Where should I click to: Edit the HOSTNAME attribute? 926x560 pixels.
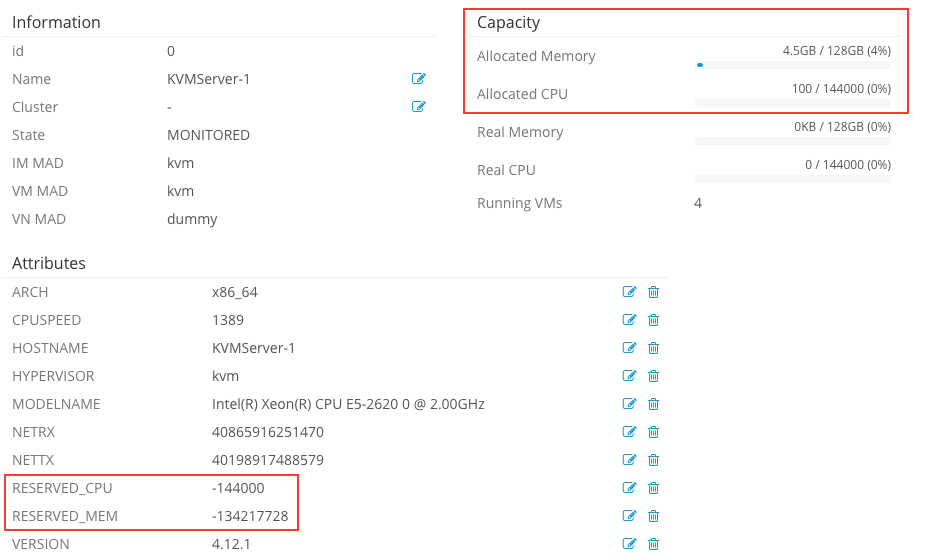coord(629,348)
